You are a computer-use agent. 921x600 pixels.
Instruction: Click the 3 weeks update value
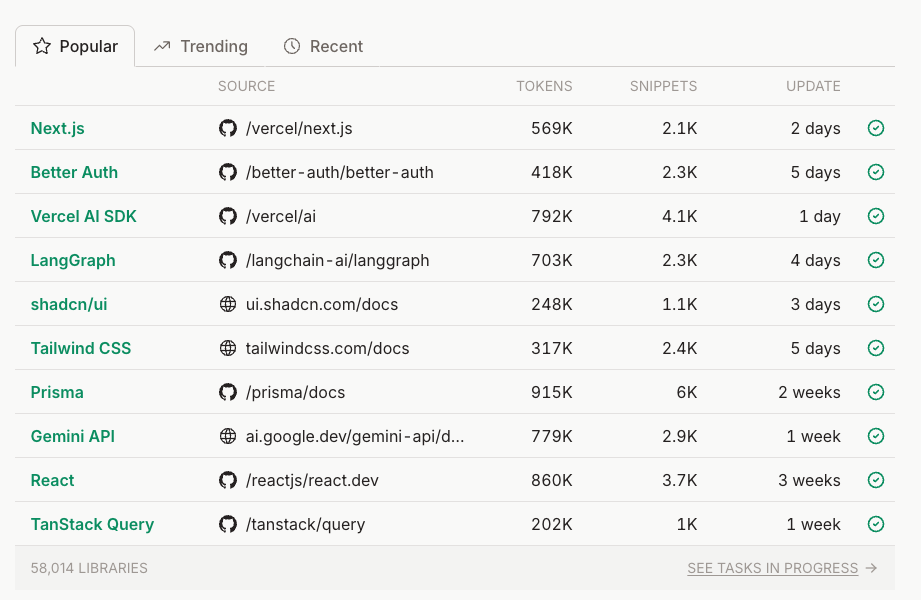[809, 481]
